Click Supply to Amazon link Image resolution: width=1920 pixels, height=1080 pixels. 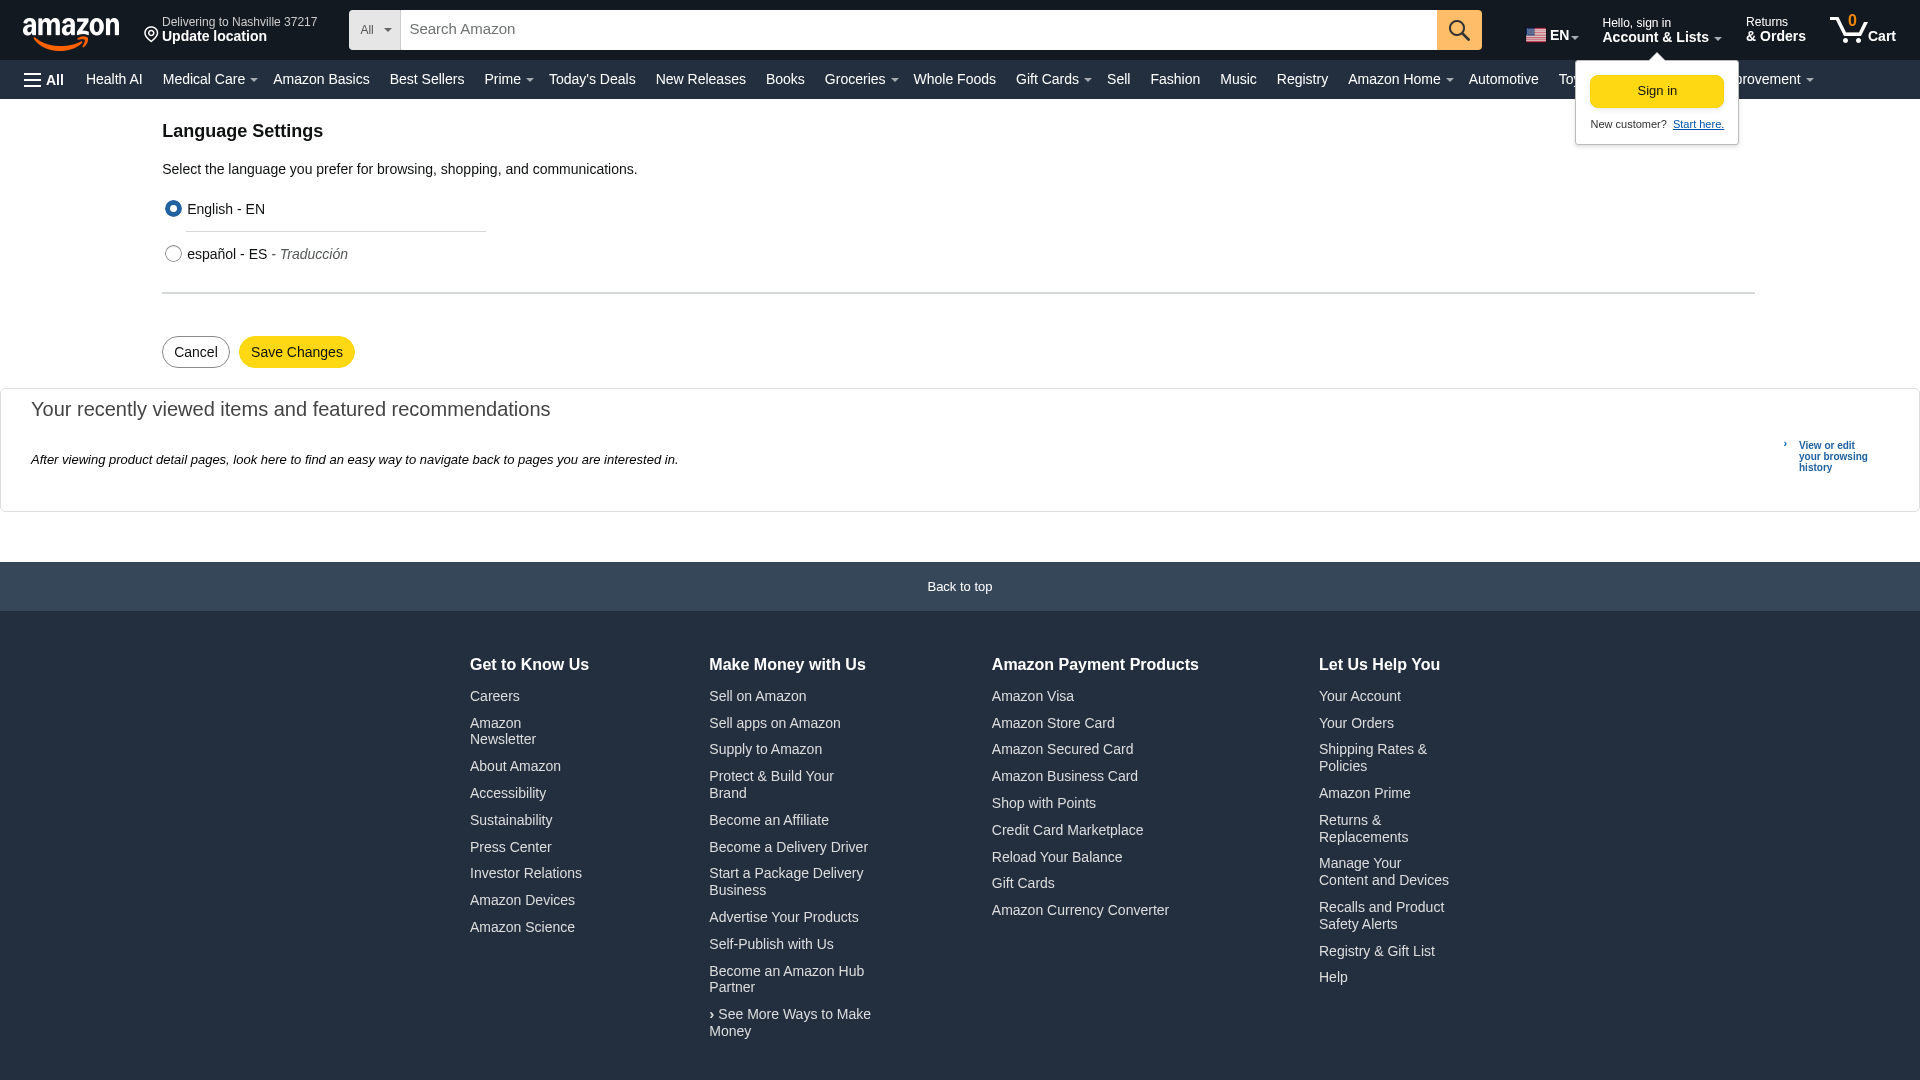point(765,749)
